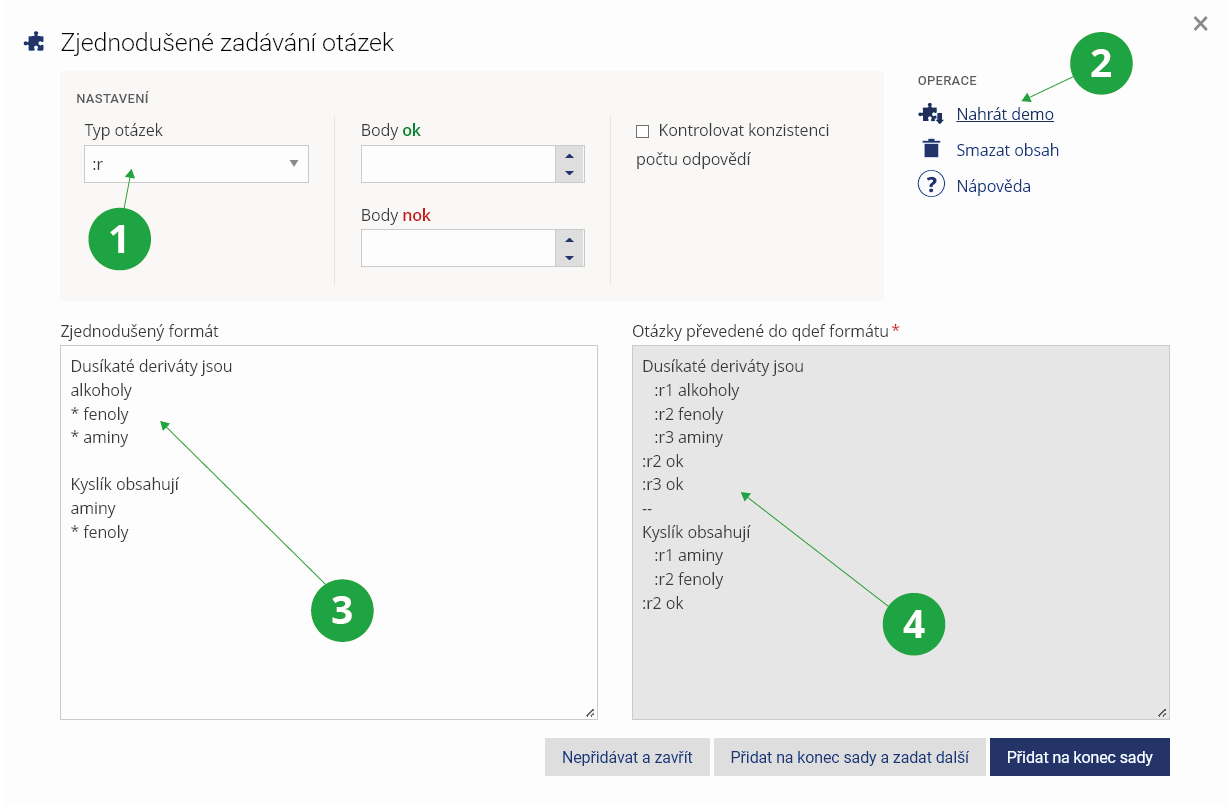Click the puzzle icon next to Nahrát demo
Viewport: 1228px width, 806px height.
coord(931,114)
